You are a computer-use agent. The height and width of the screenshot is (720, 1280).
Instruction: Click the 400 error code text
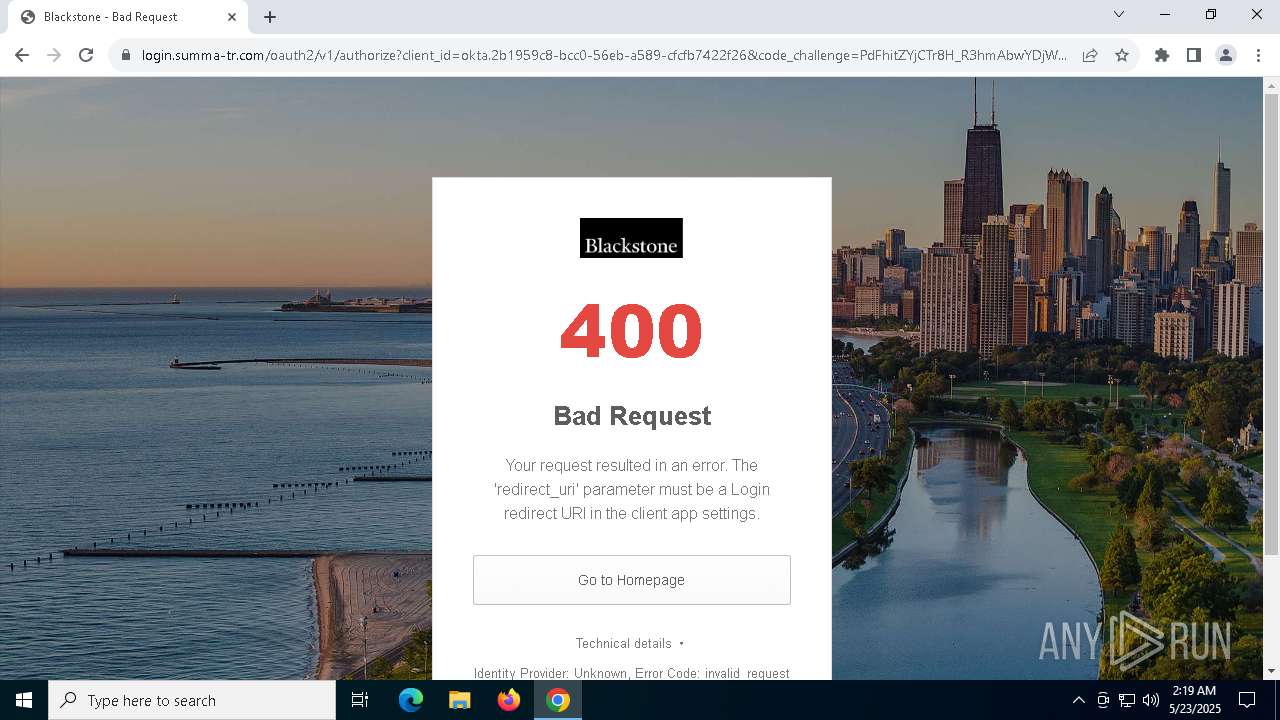point(631,331)
